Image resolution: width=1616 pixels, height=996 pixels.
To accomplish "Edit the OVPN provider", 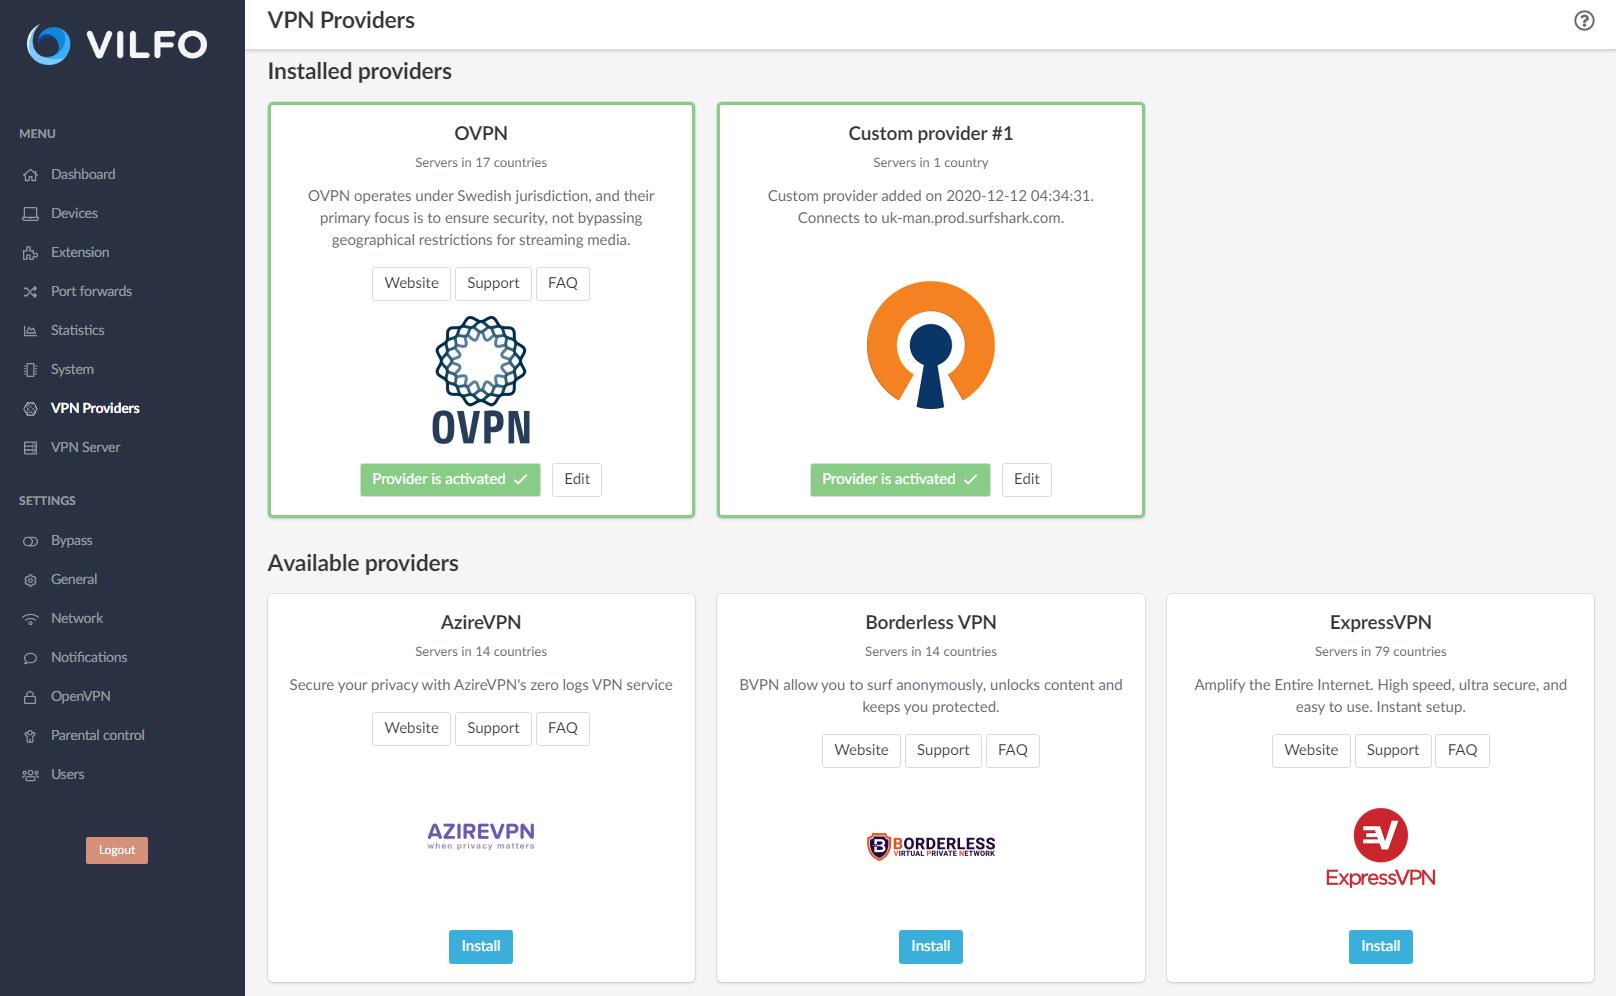I will tap(577, 479).
